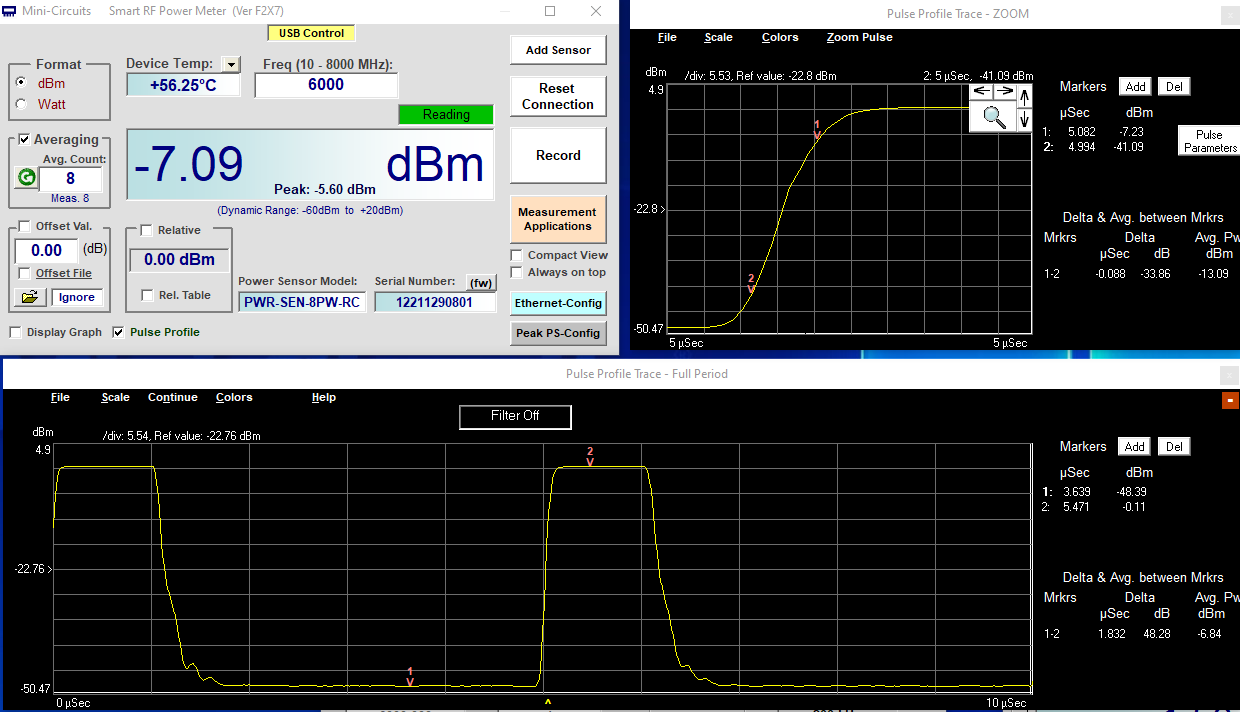Open Zoom Pulse menu
The width and height of the screenshot is (1240, 712).
(859, 37)
